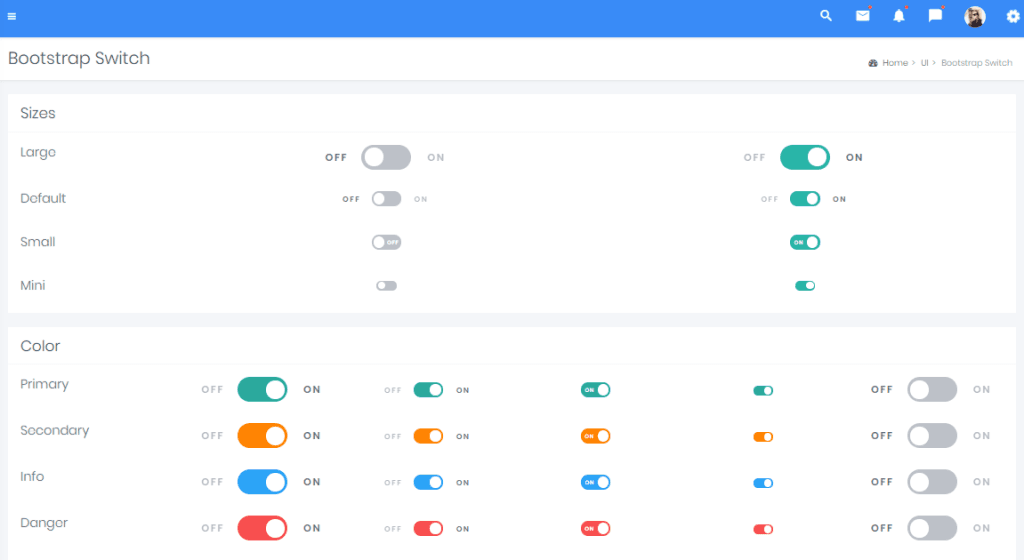Toggle the small Primary ON switch
Viewport: 1024px width, 560px height.
tap(596, 390)
